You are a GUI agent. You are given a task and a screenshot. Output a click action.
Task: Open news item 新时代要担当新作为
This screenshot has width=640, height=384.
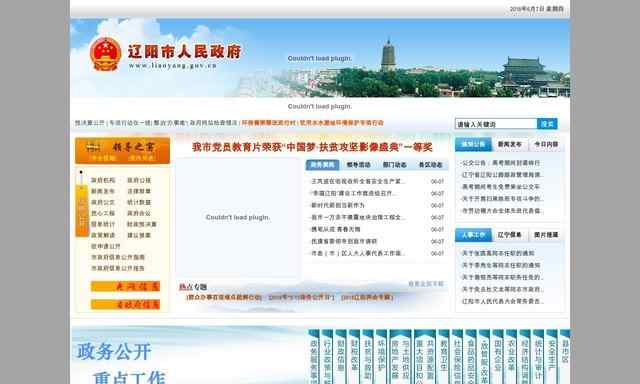338,205
